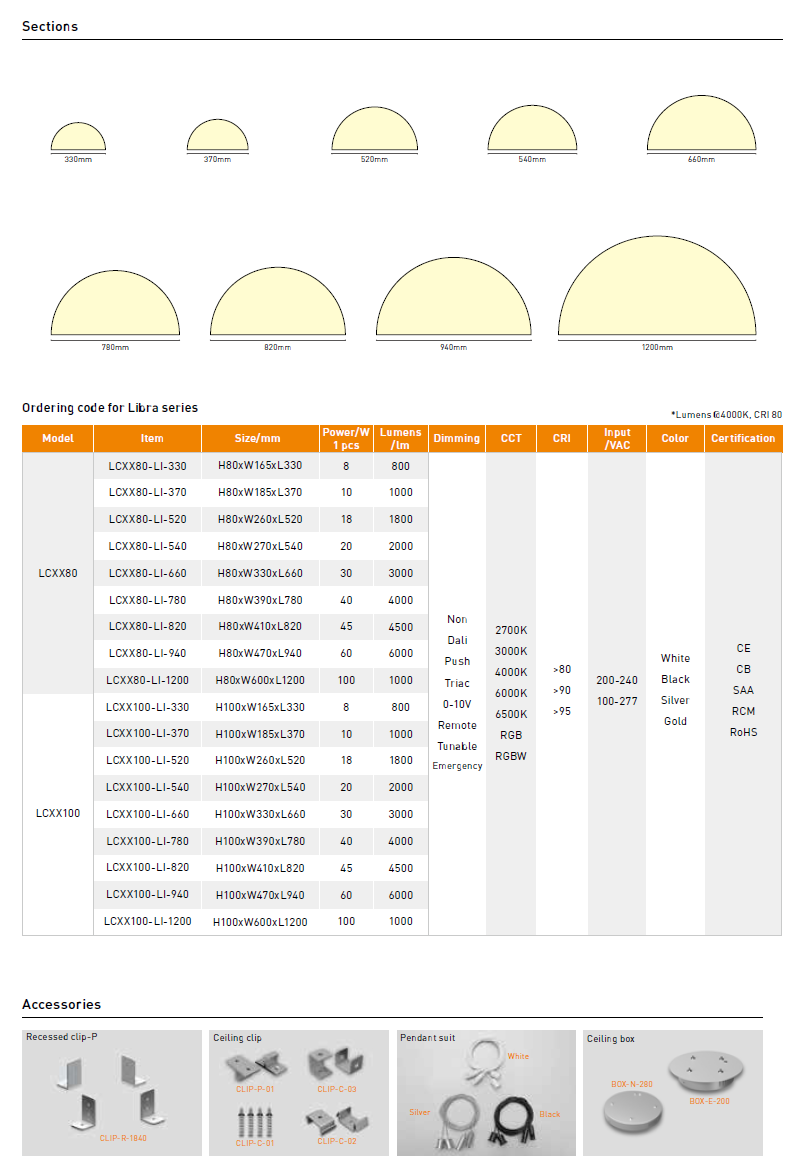Click the 370mm section diagram
This screenshot has width=800, height=1163.
217,136
